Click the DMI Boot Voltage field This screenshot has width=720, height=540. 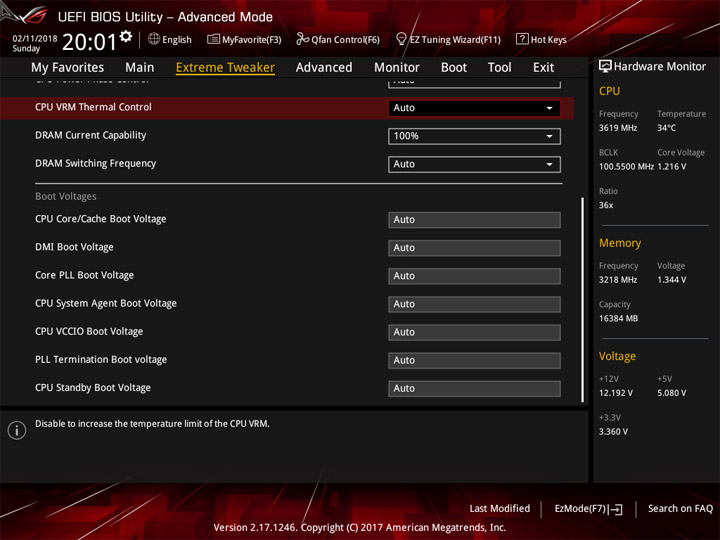[474, 248]
